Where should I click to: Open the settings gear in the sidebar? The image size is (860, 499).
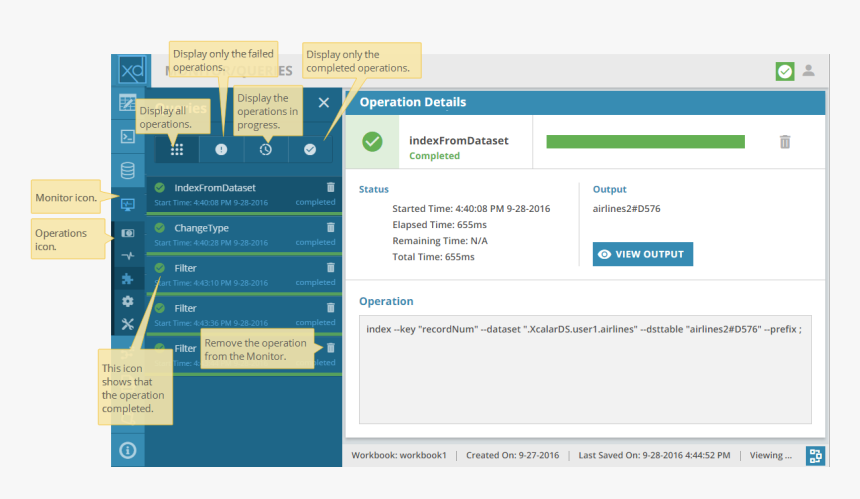click(x=127, y=301)
